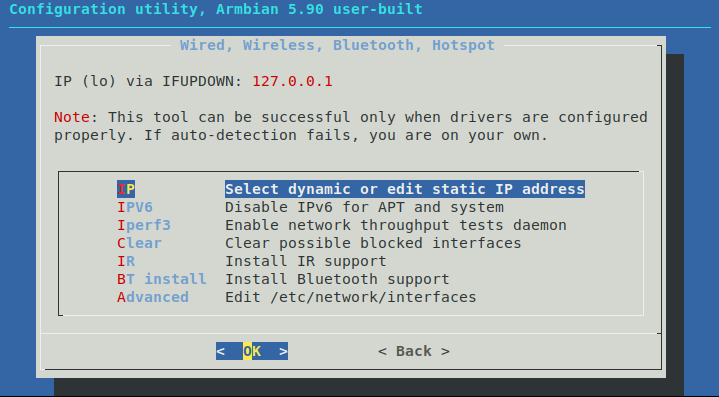Click 'Install Bluetooth support' description
The height and width of the screenshot is (397, 719).
click(337, 279)
